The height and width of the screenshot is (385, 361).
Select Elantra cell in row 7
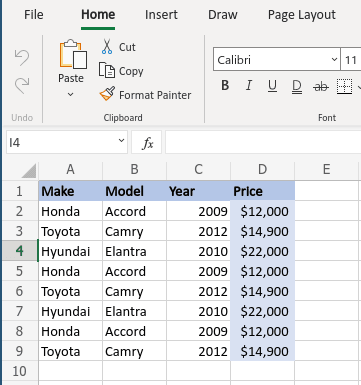(x=134, y=311)
